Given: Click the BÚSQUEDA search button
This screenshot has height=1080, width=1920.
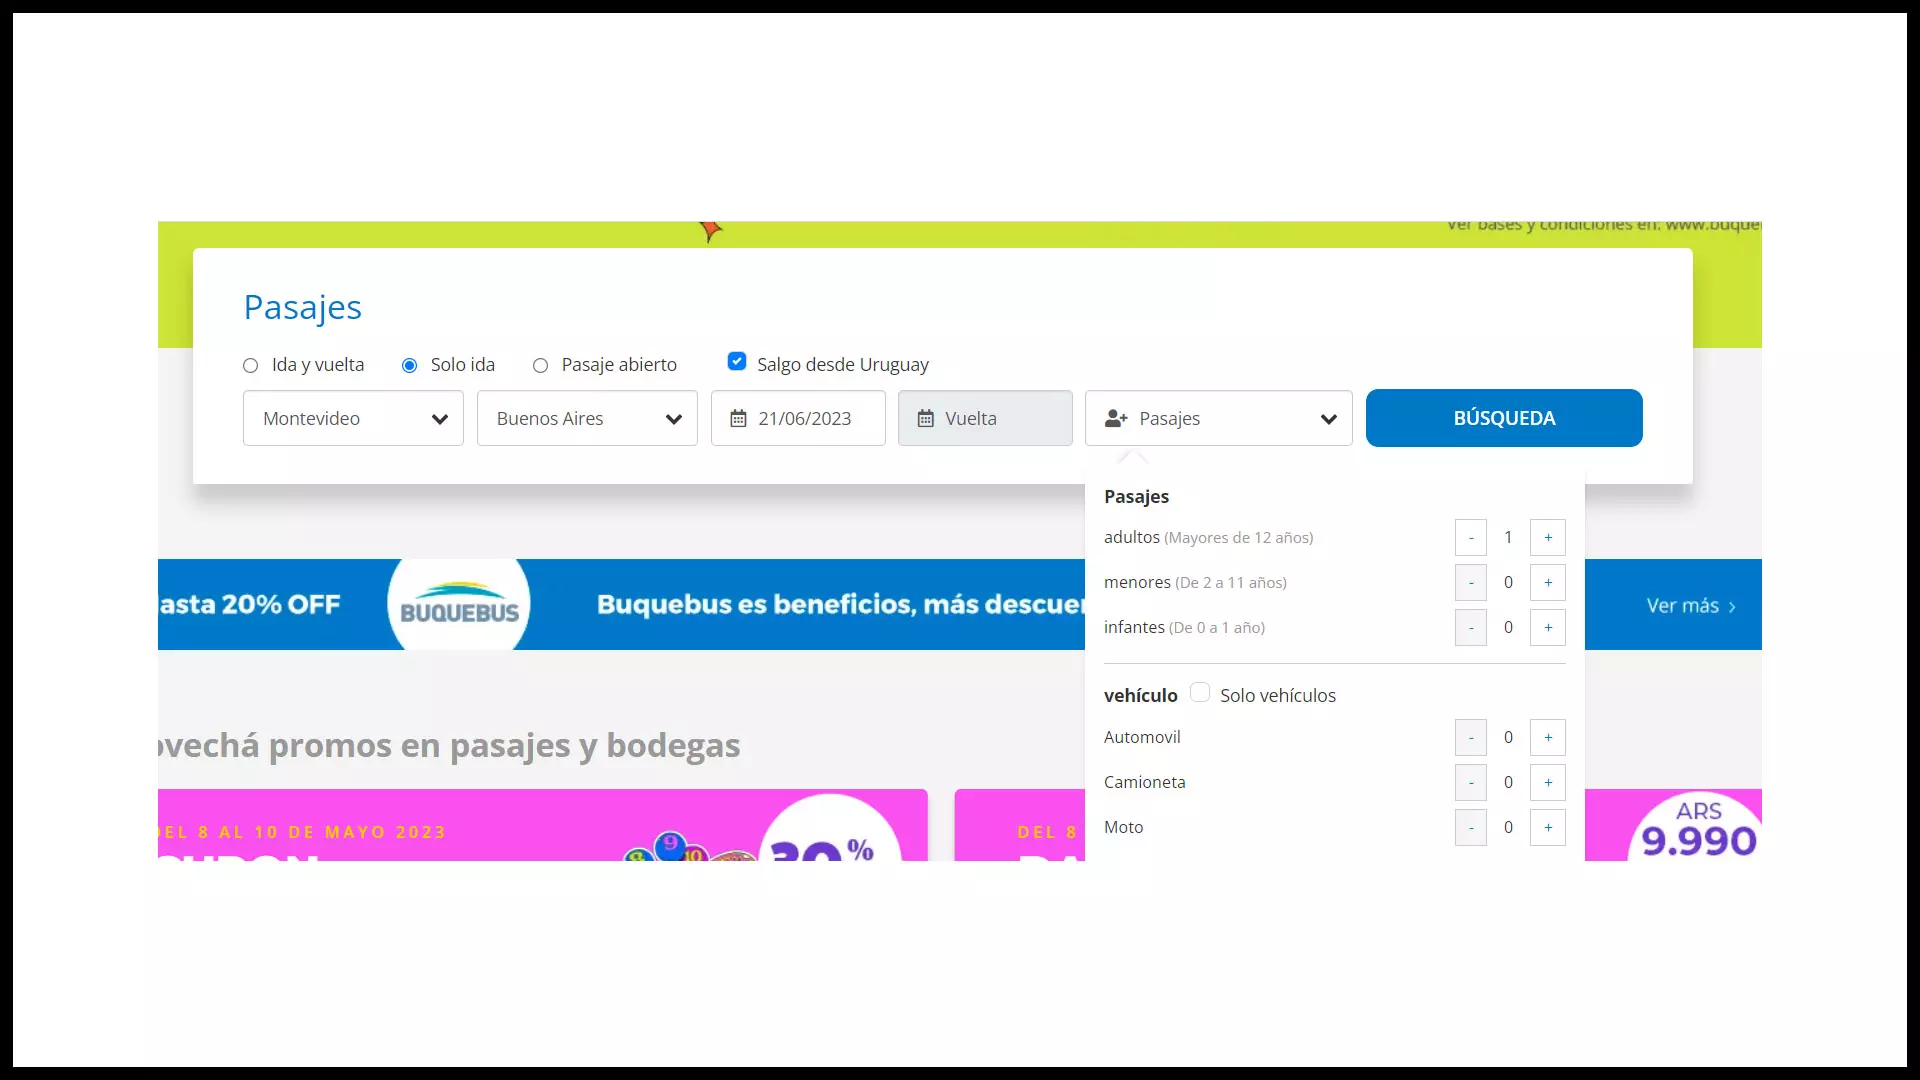Looking at the screenshot, I should point(1504,418).
